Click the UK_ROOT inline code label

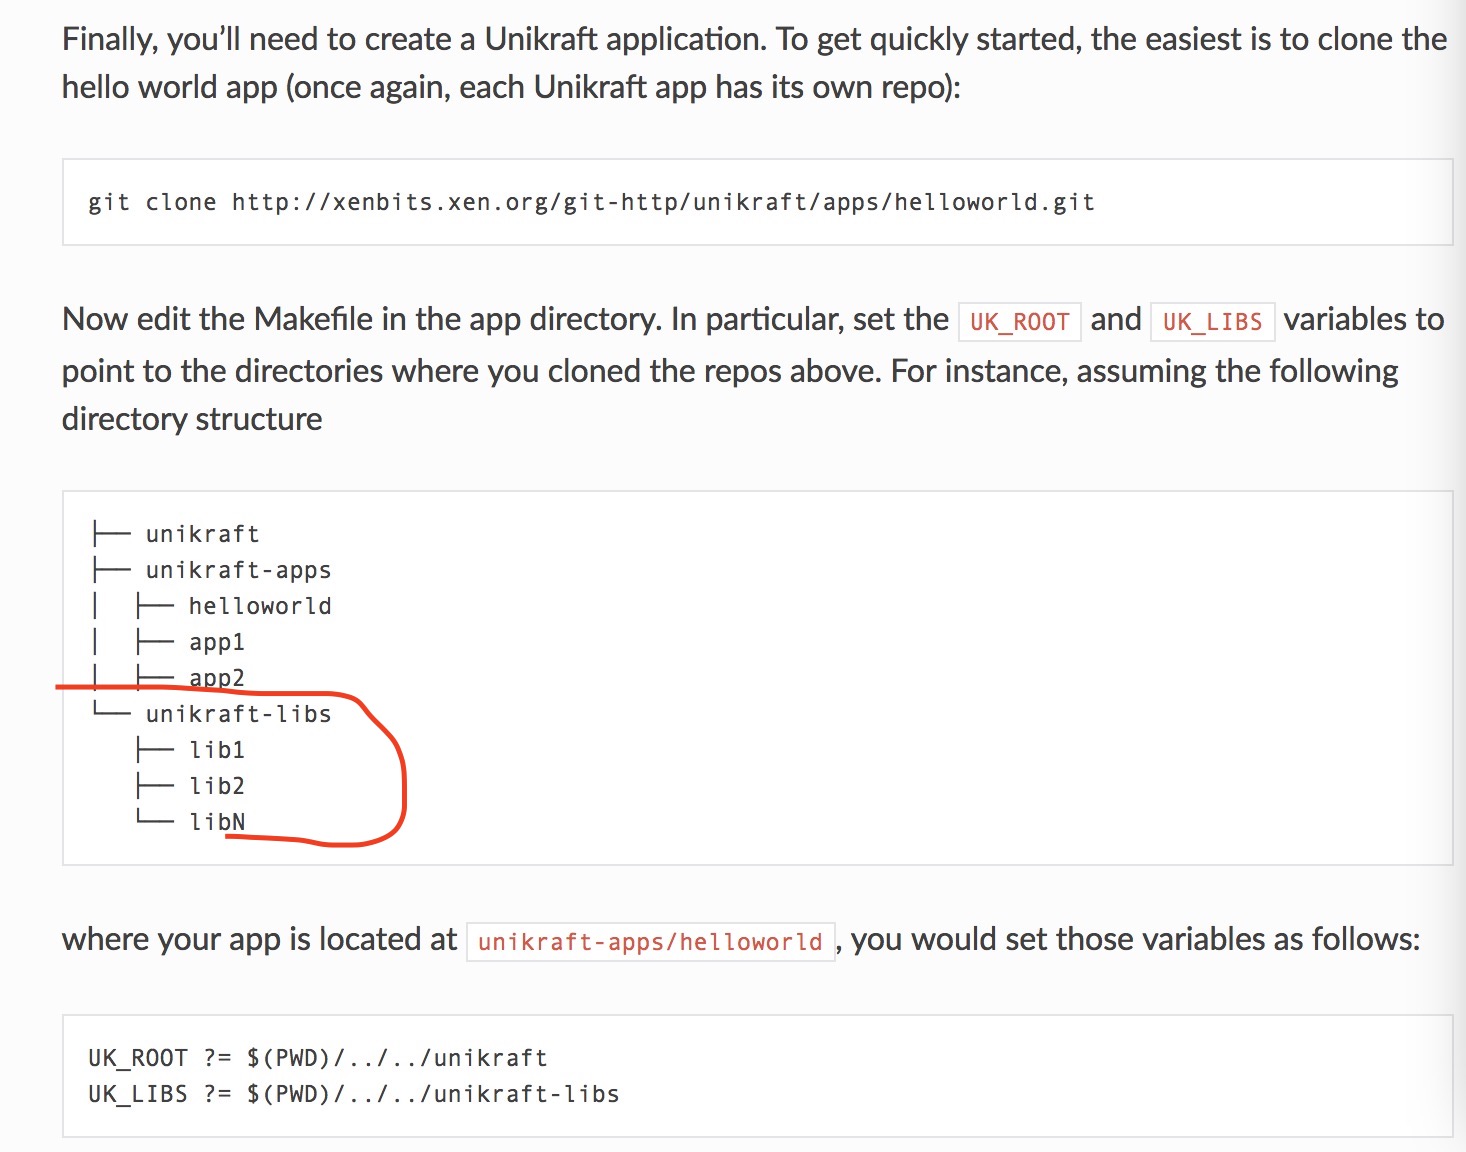[1019, 322]
